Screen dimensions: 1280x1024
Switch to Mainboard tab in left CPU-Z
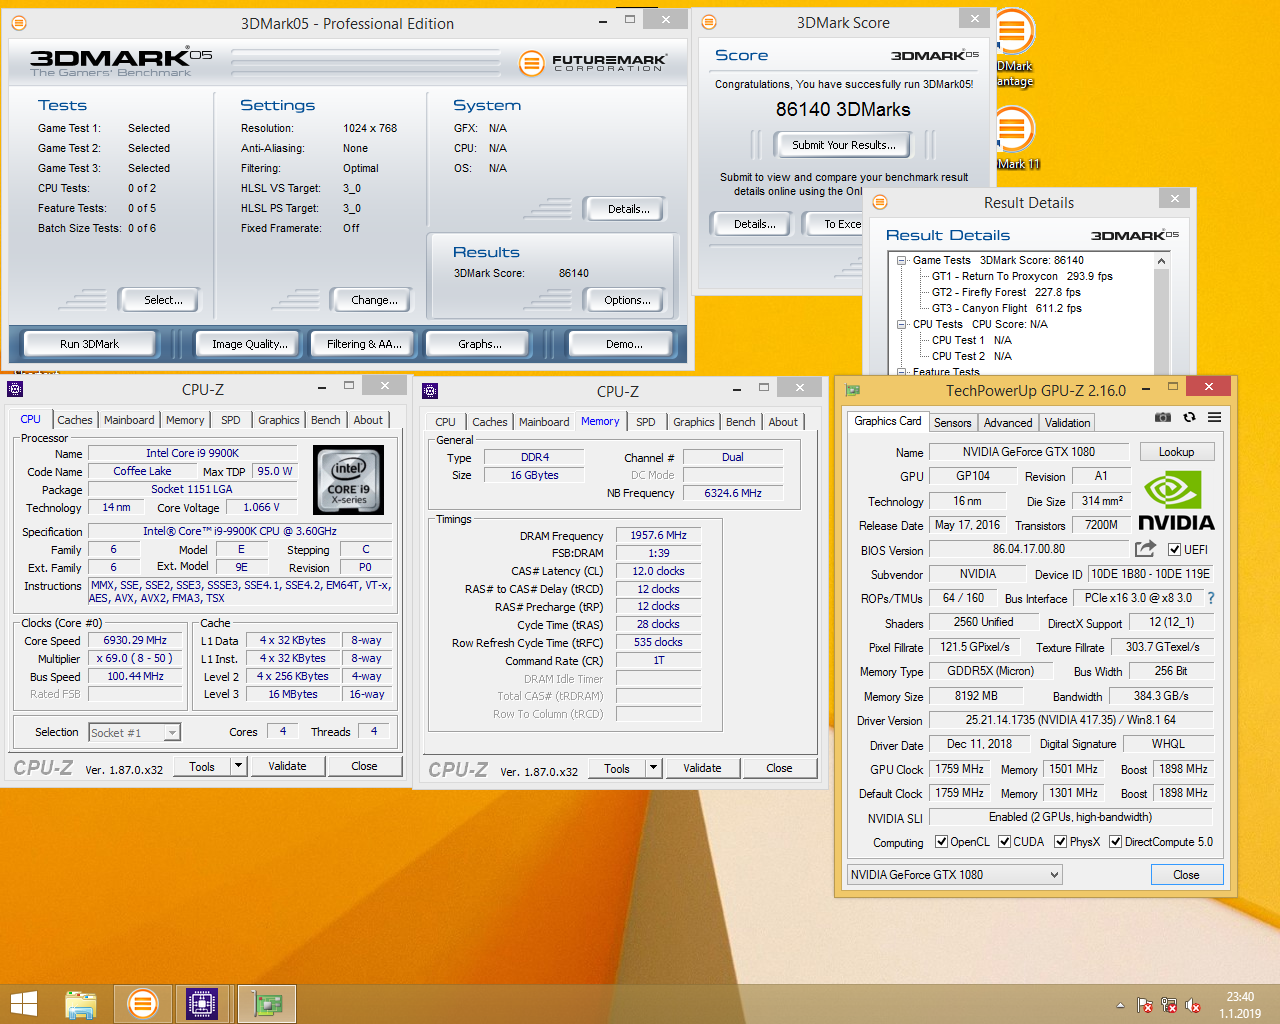click(129, 420)
